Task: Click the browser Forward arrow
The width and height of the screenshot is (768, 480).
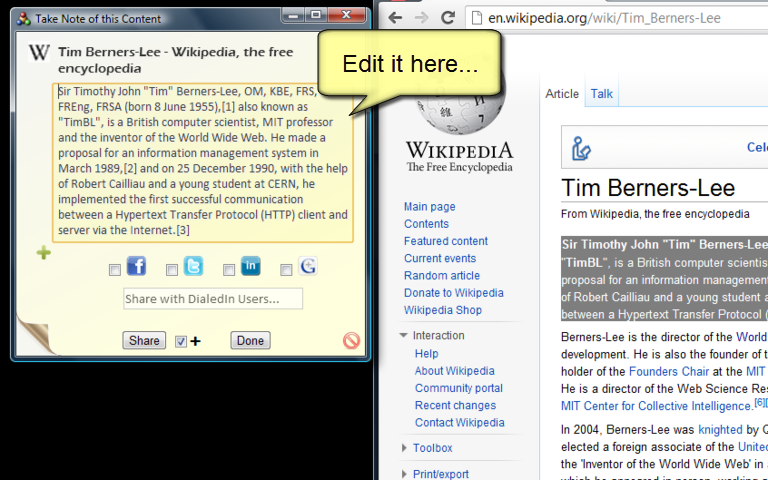Action: click(421, 18)
